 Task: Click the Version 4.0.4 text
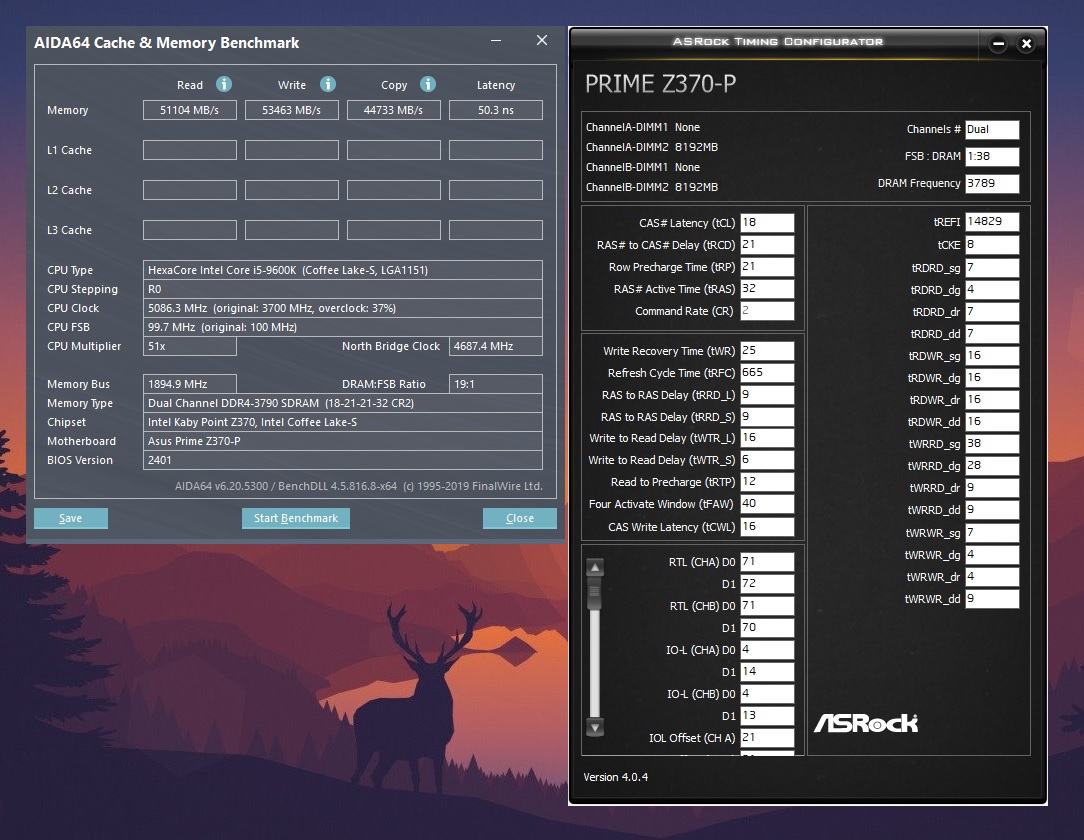[615, 777]
